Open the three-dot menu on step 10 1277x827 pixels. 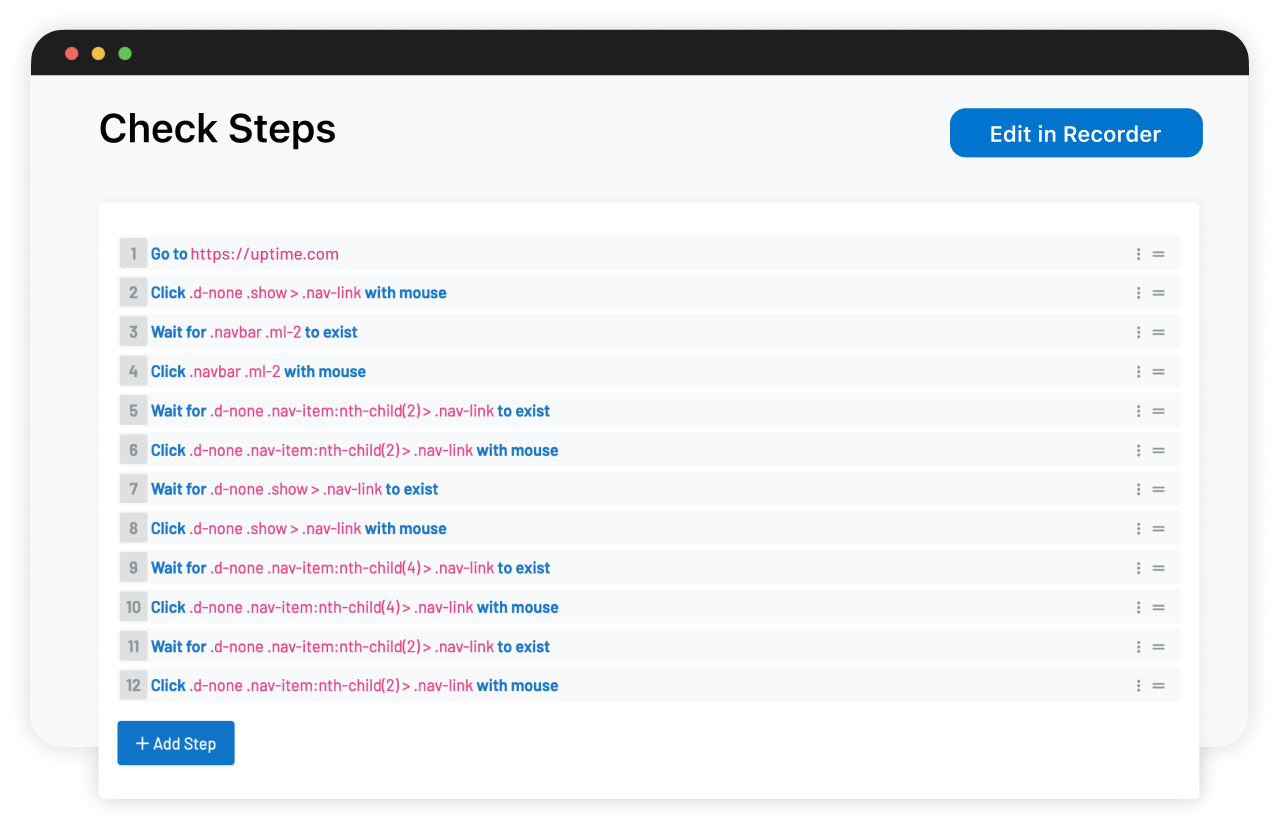(x=1138, y=607)
